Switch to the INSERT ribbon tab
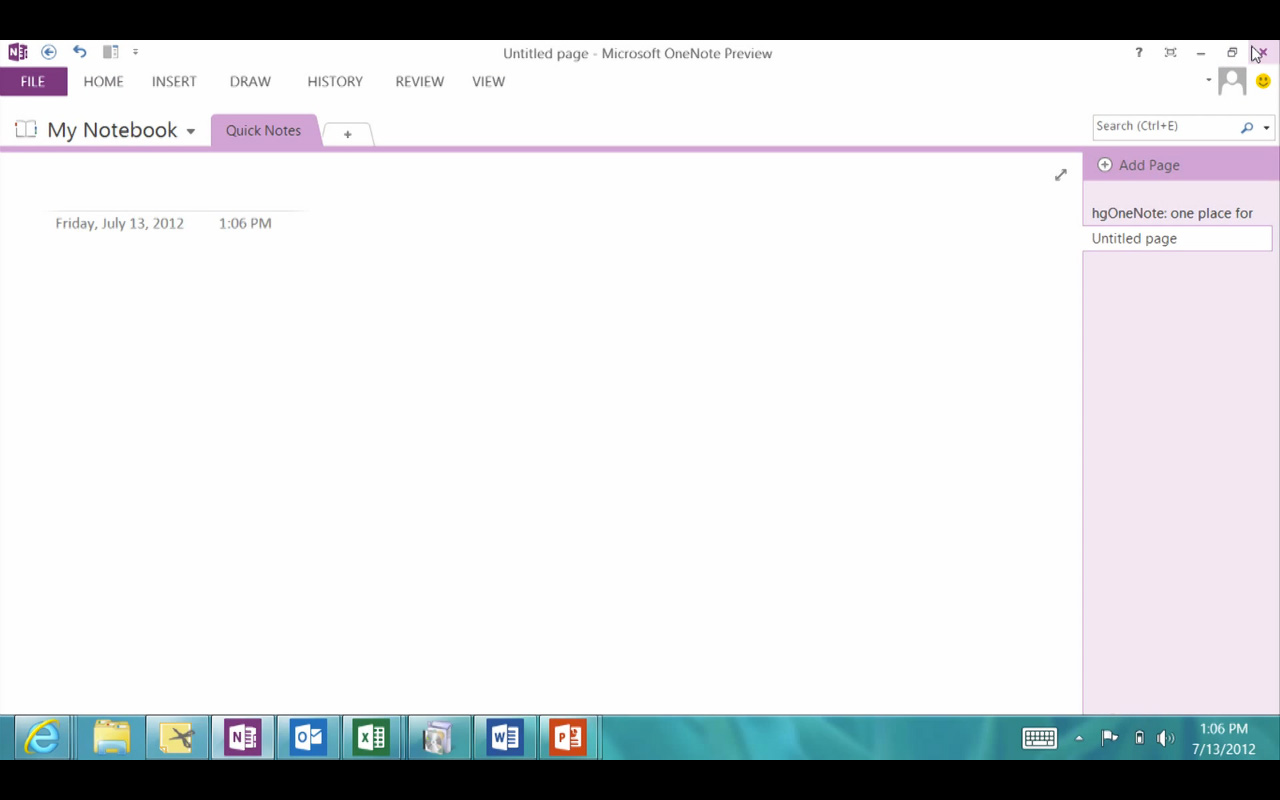Image resolution: width=1280 pixels, height=800 pixels. tap(174, 82)
